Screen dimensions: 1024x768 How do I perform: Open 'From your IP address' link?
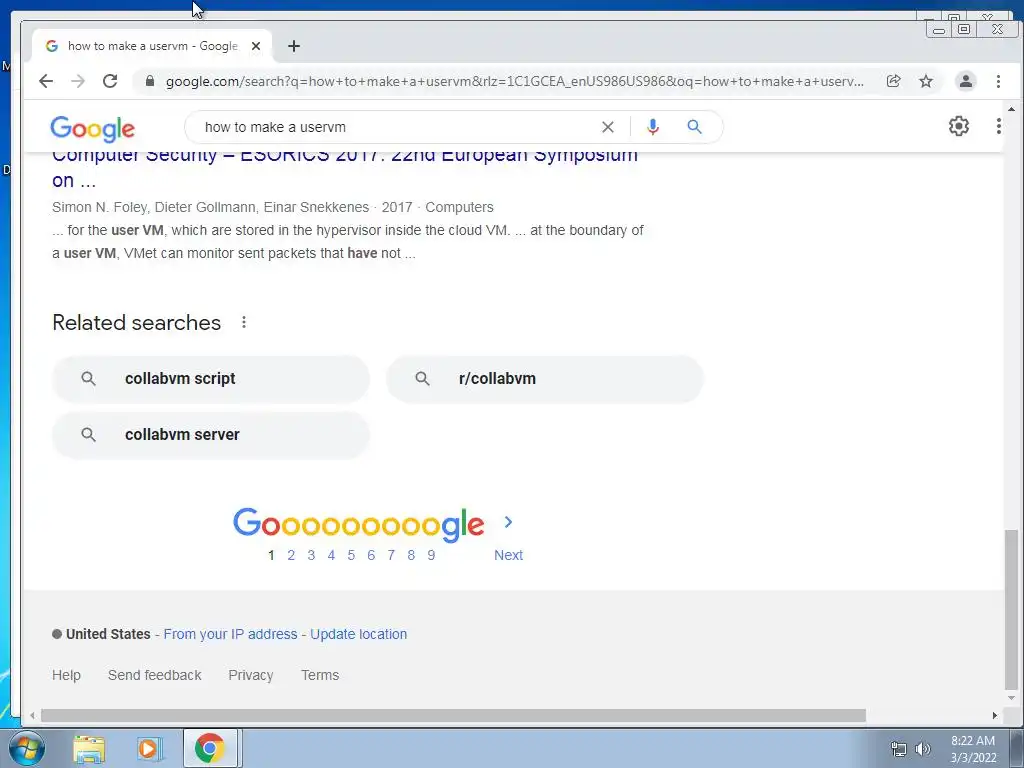click(x=230, y=634)
